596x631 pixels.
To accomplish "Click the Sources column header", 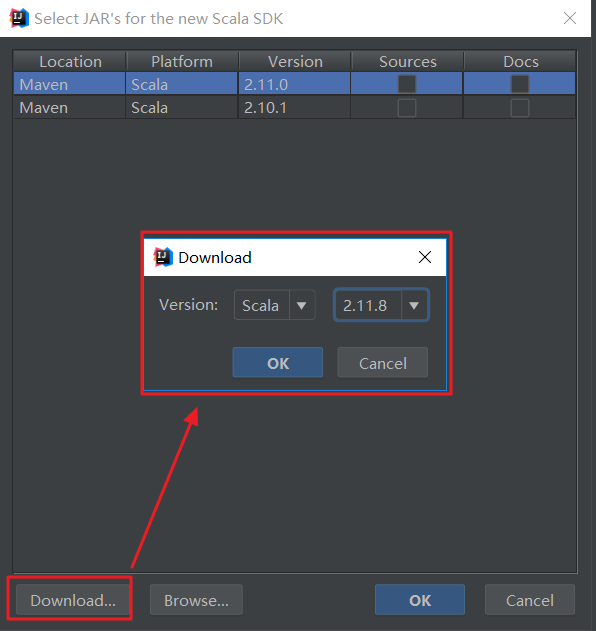I will click(x=407, y=62).
